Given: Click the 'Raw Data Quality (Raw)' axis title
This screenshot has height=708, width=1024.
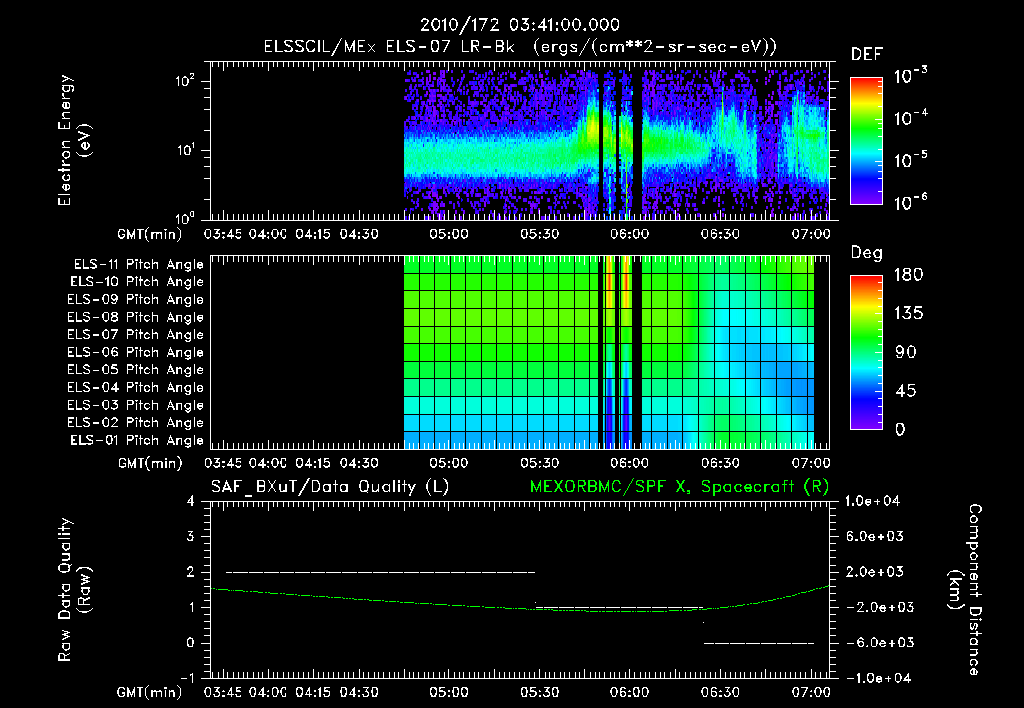Looking at the screenshot, I should (74, 590).
